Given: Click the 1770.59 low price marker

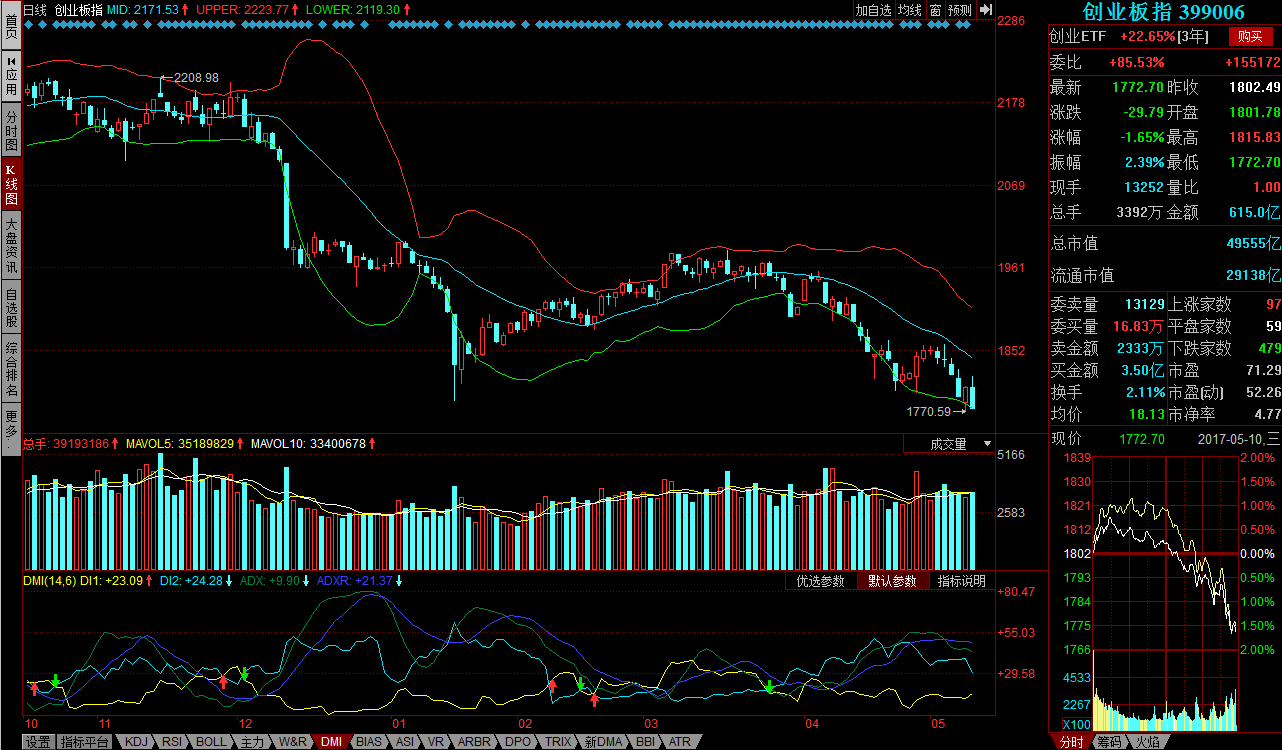Looking at the screenshot, I should pos(929,411).
